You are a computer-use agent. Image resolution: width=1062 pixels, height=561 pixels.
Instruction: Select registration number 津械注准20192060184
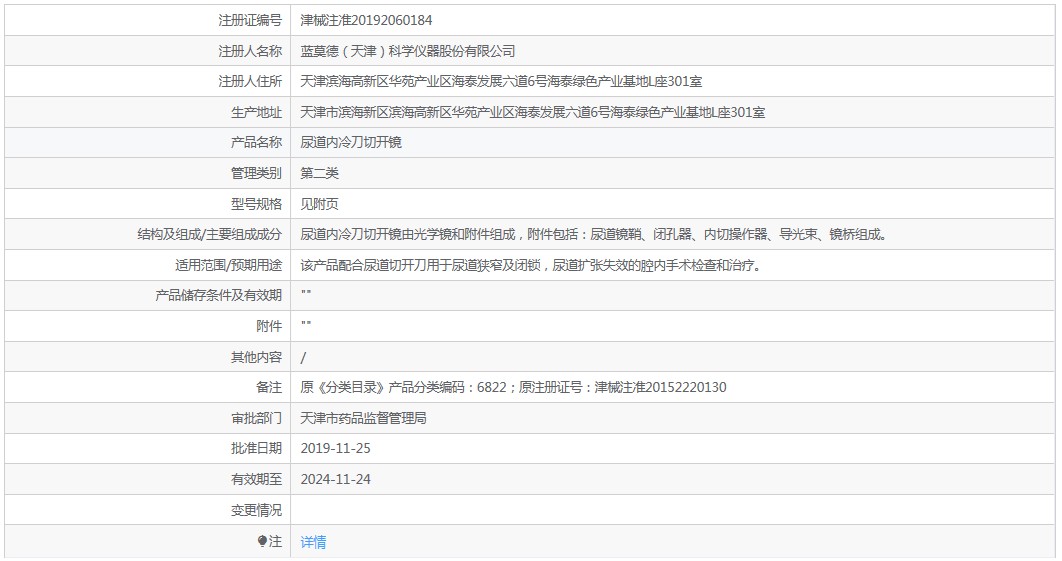(x=366, y=20)
